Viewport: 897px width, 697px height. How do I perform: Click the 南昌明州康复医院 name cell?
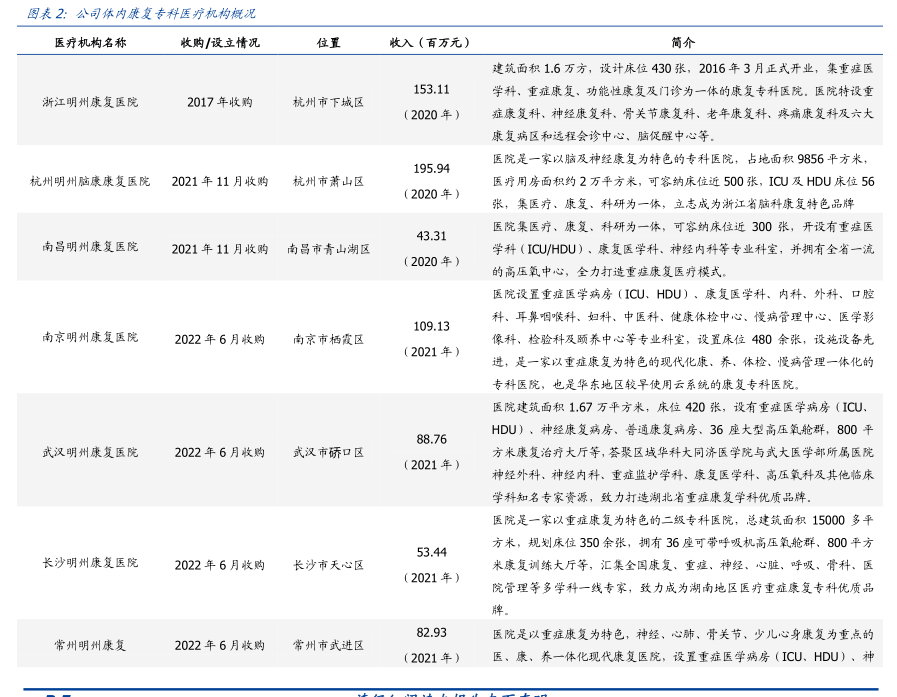click(90, 247)
